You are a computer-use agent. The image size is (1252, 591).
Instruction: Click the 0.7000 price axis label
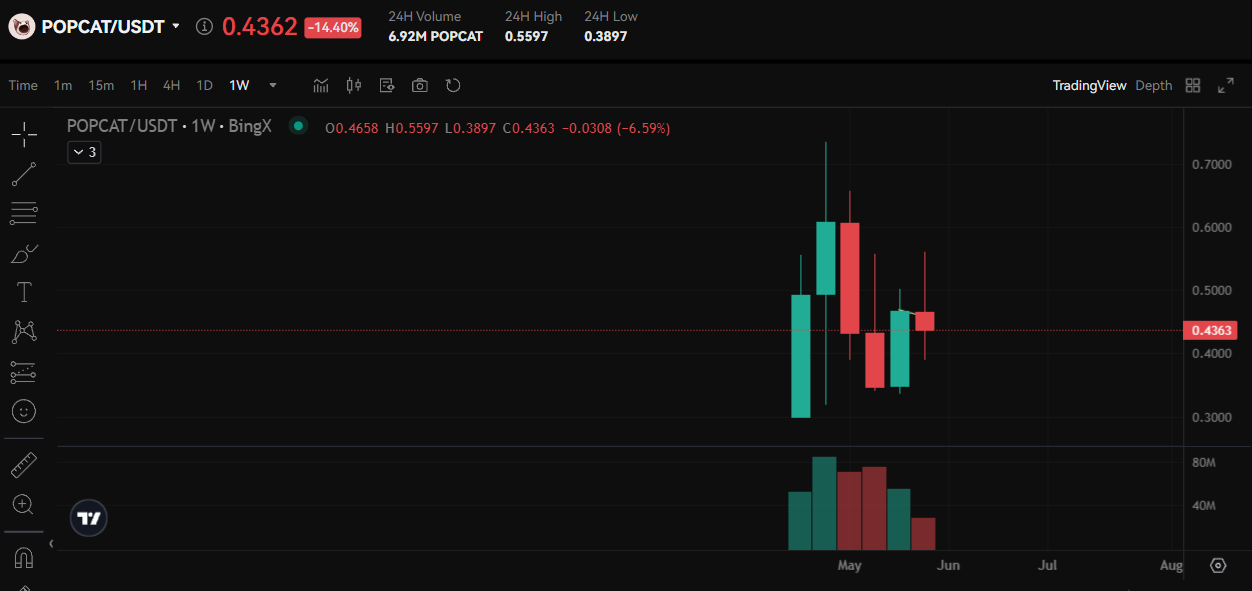[x=1212, y=164]
